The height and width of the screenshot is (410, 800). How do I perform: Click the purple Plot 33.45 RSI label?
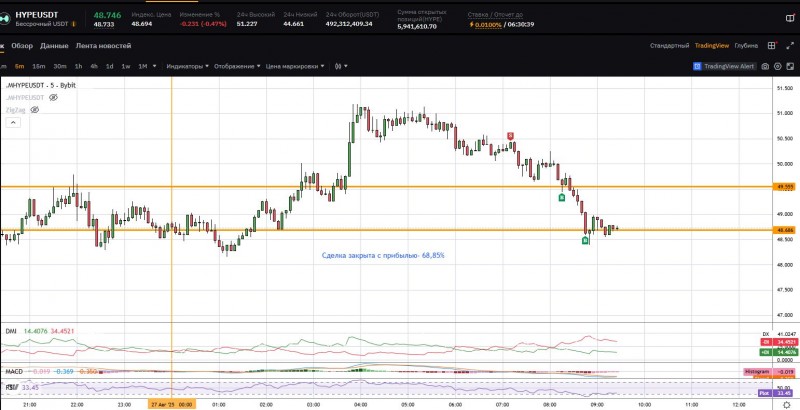(x=777, y=393)
